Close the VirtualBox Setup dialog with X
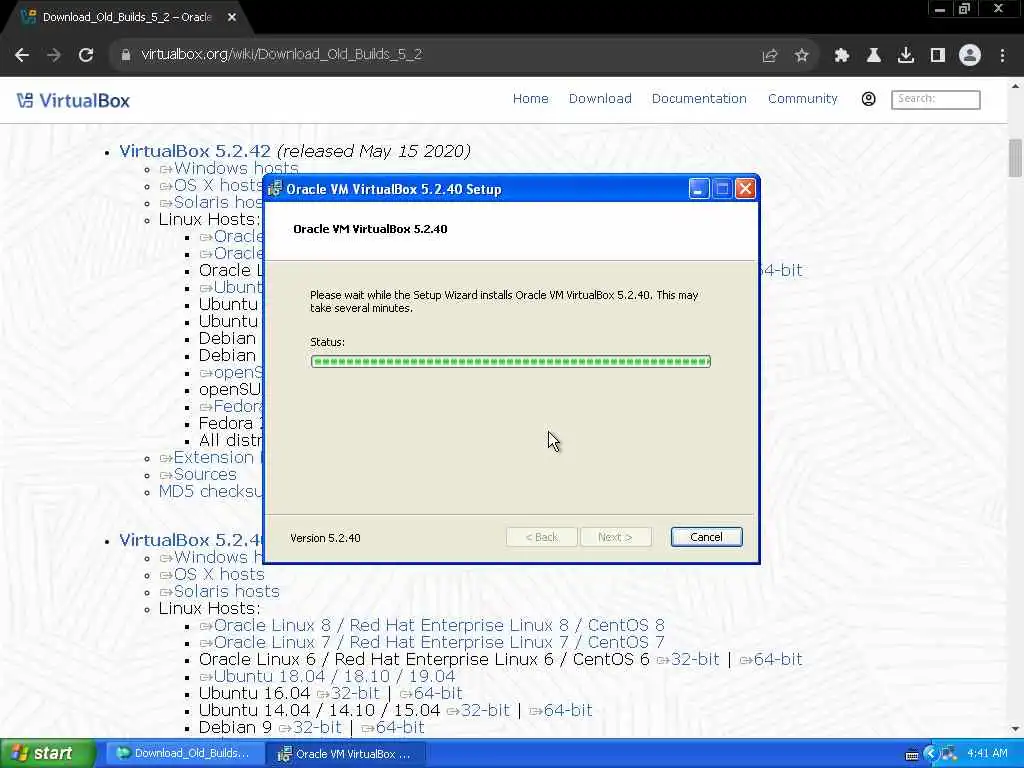 (745, 189)
